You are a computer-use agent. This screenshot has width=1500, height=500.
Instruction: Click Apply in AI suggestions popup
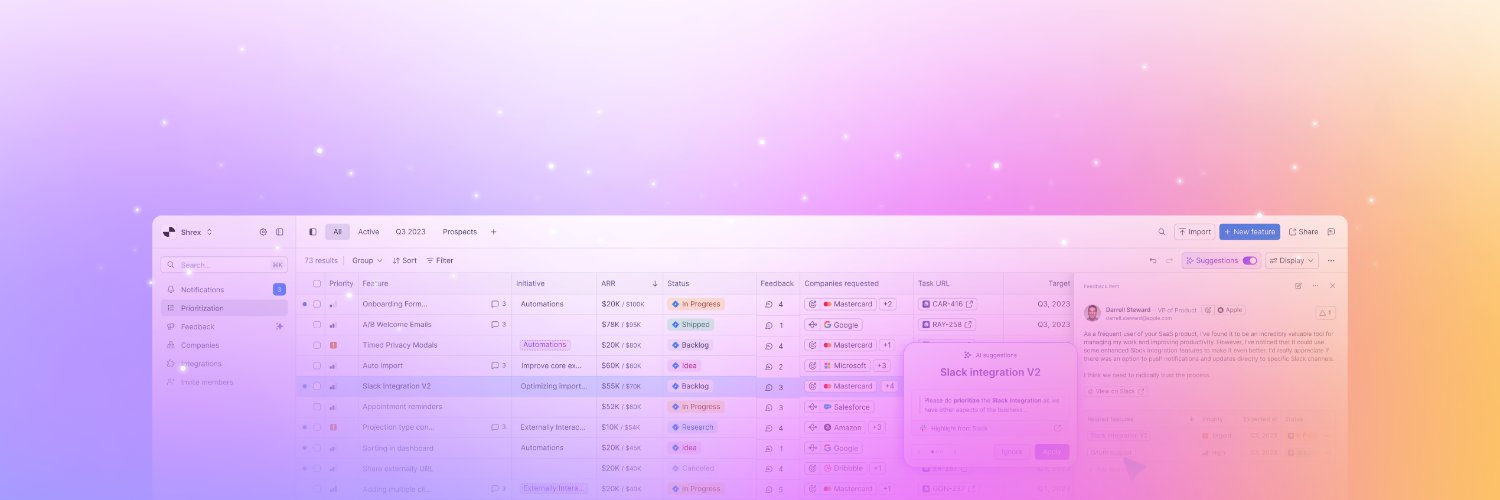1052,452
